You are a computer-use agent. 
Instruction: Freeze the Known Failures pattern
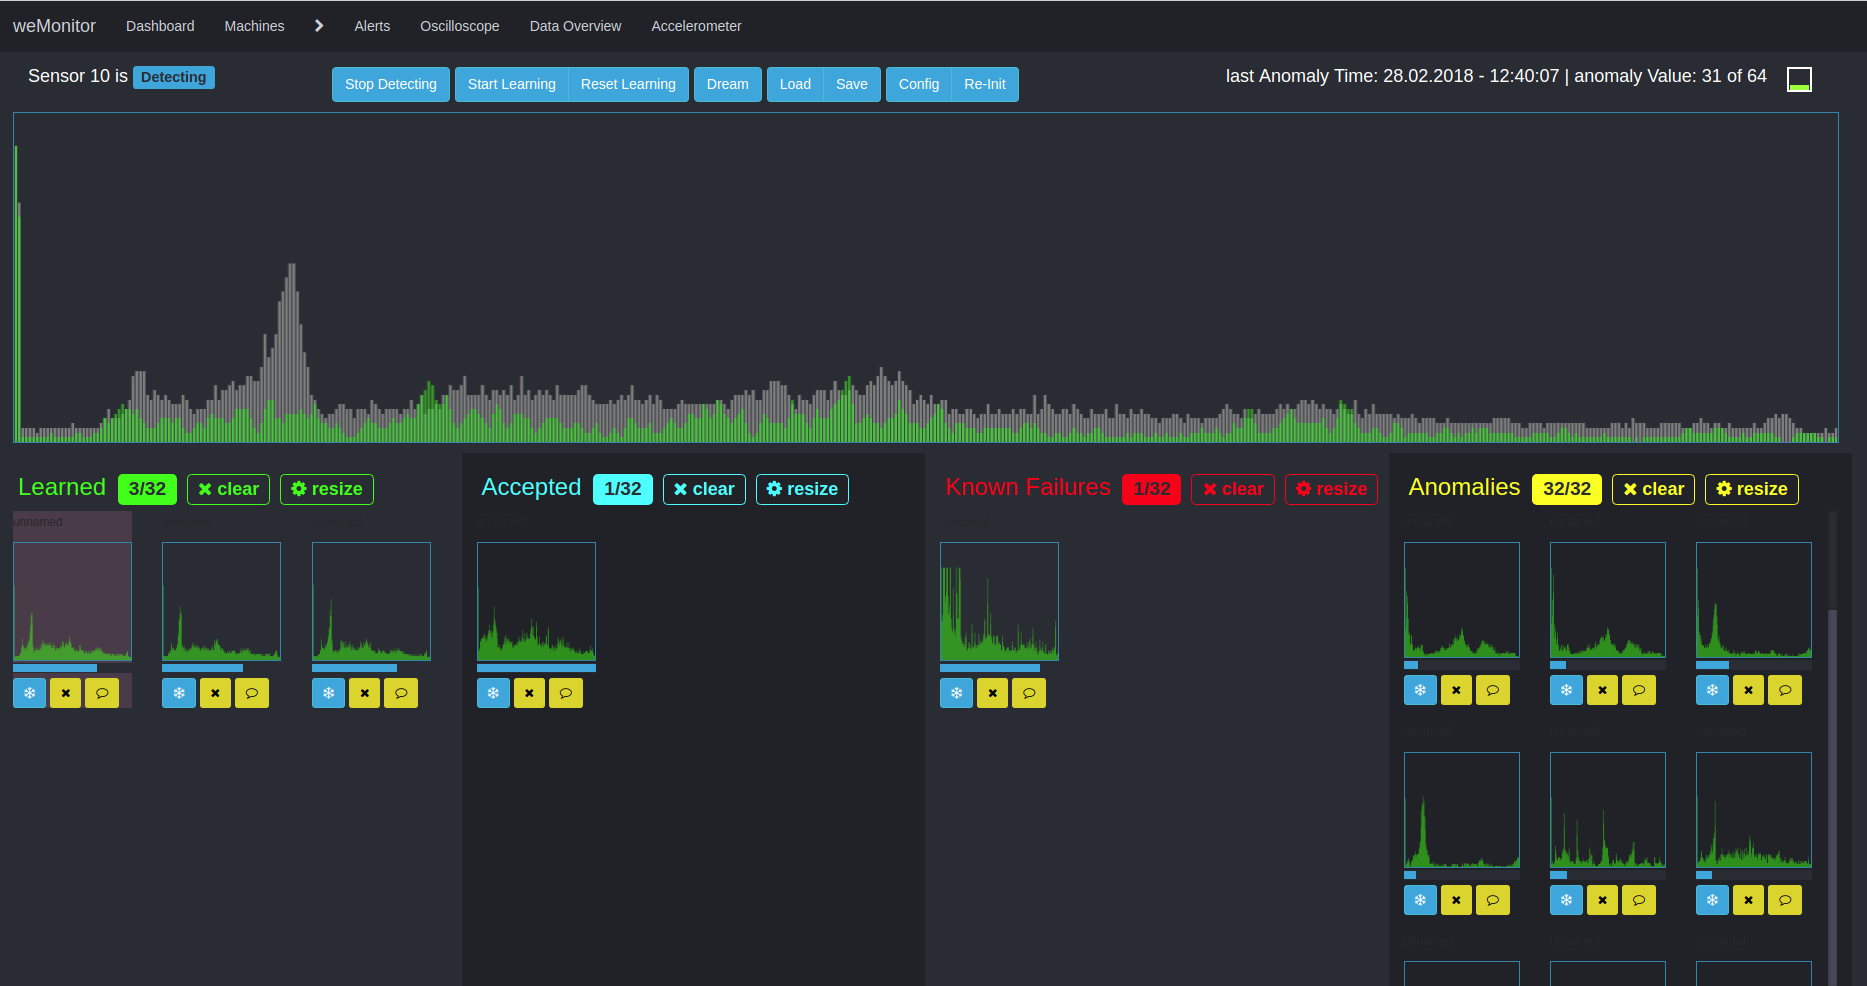point(957,693)
